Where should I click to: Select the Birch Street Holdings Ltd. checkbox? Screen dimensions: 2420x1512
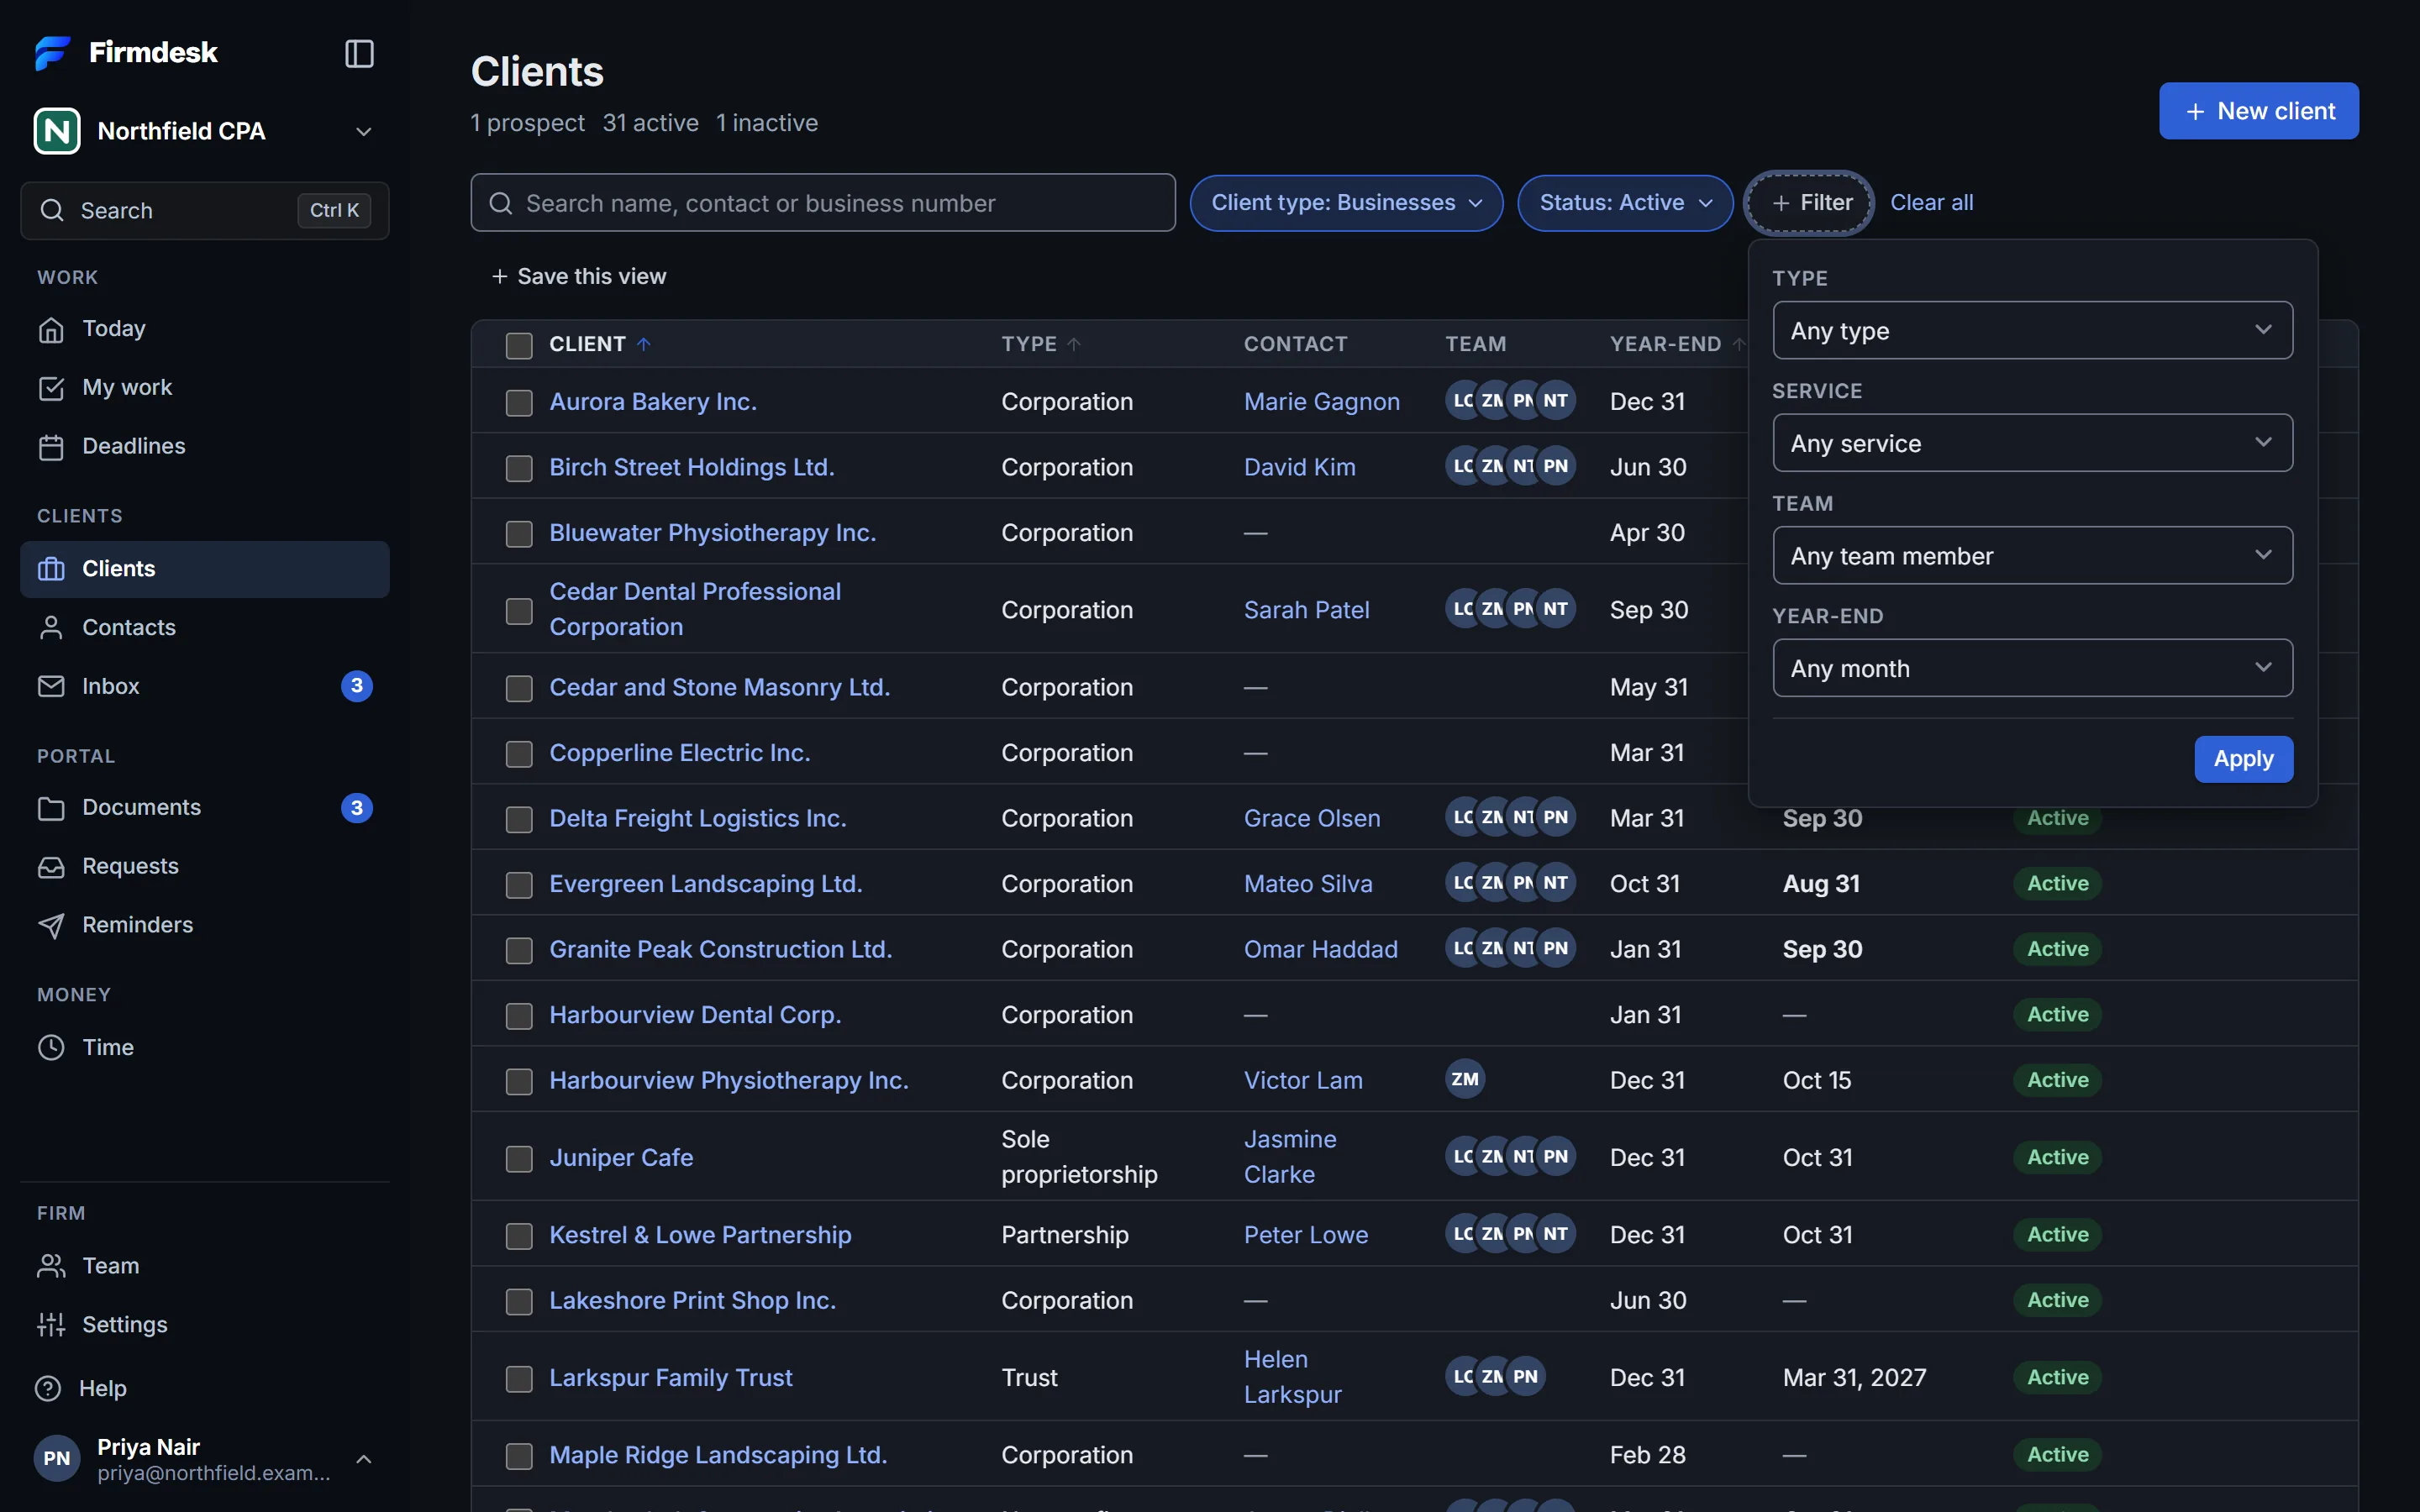point(519,468)
